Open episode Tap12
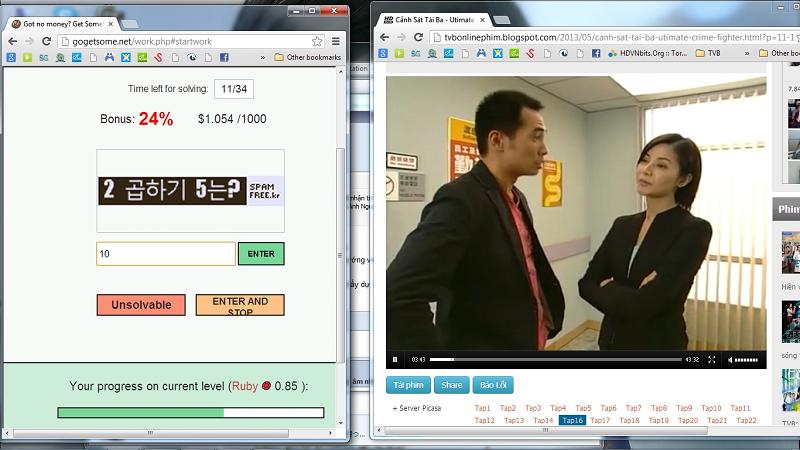This screenshot has height=450, width=800. [485, 420]
